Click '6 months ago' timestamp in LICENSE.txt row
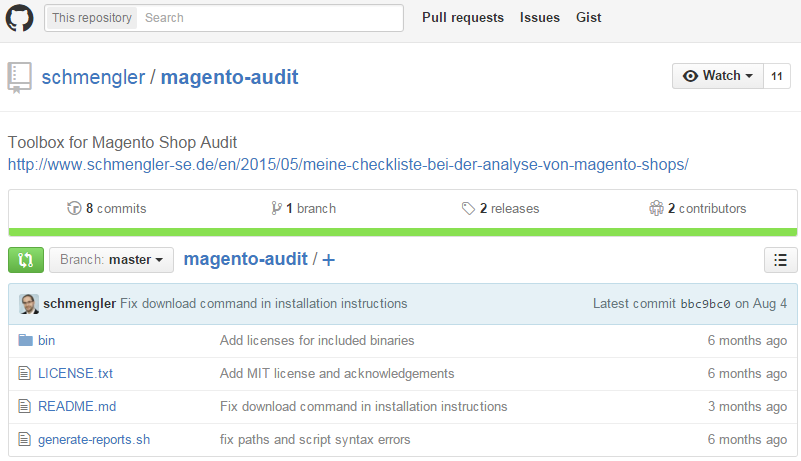801x461 pixels. (x=747, y=374)
